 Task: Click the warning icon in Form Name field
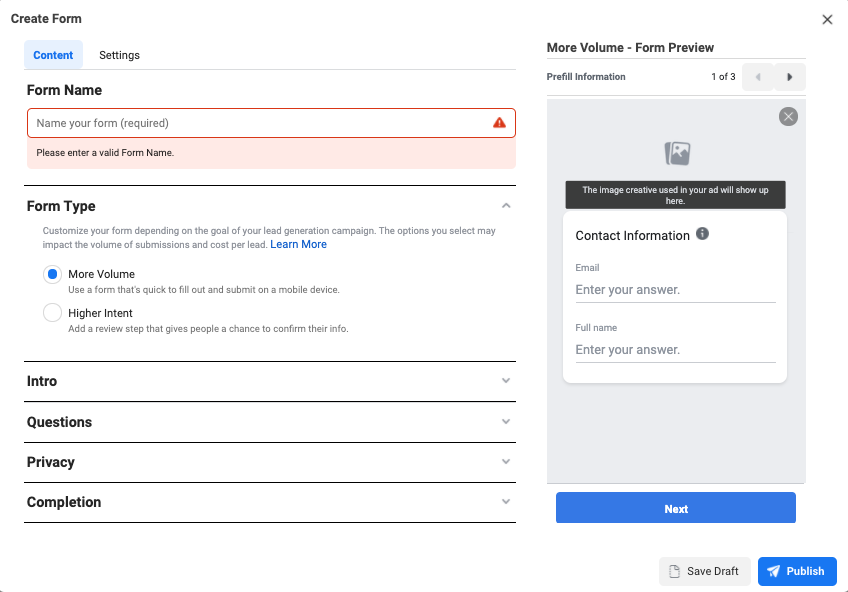click(499, 123)
